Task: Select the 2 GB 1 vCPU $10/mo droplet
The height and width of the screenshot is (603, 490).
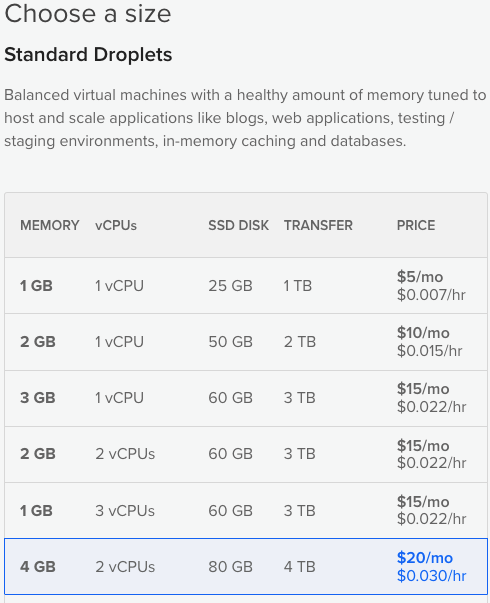Action: coord(246,342)
